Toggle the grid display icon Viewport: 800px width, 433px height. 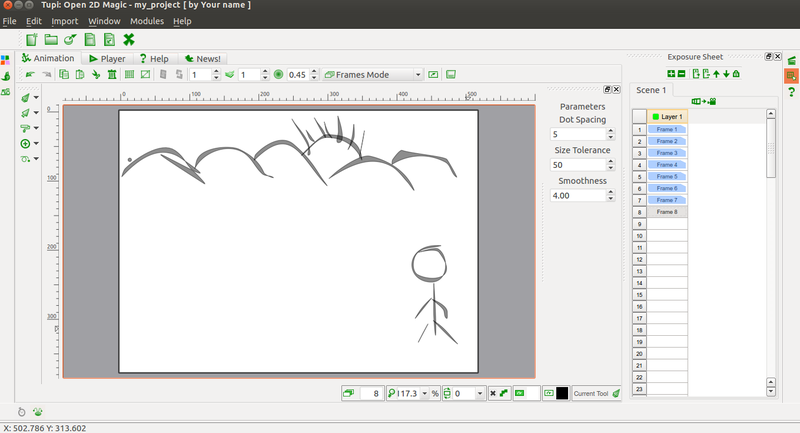130,74
